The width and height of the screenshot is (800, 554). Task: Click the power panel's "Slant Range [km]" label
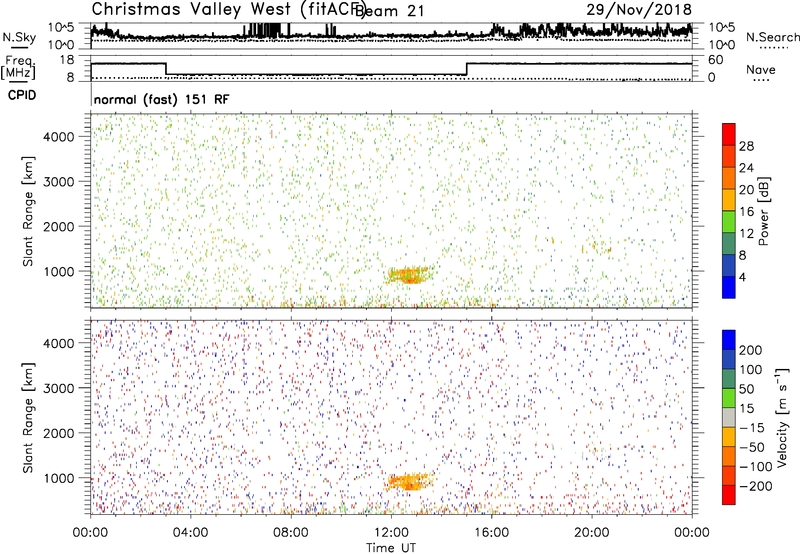click(x=28, y=211)
